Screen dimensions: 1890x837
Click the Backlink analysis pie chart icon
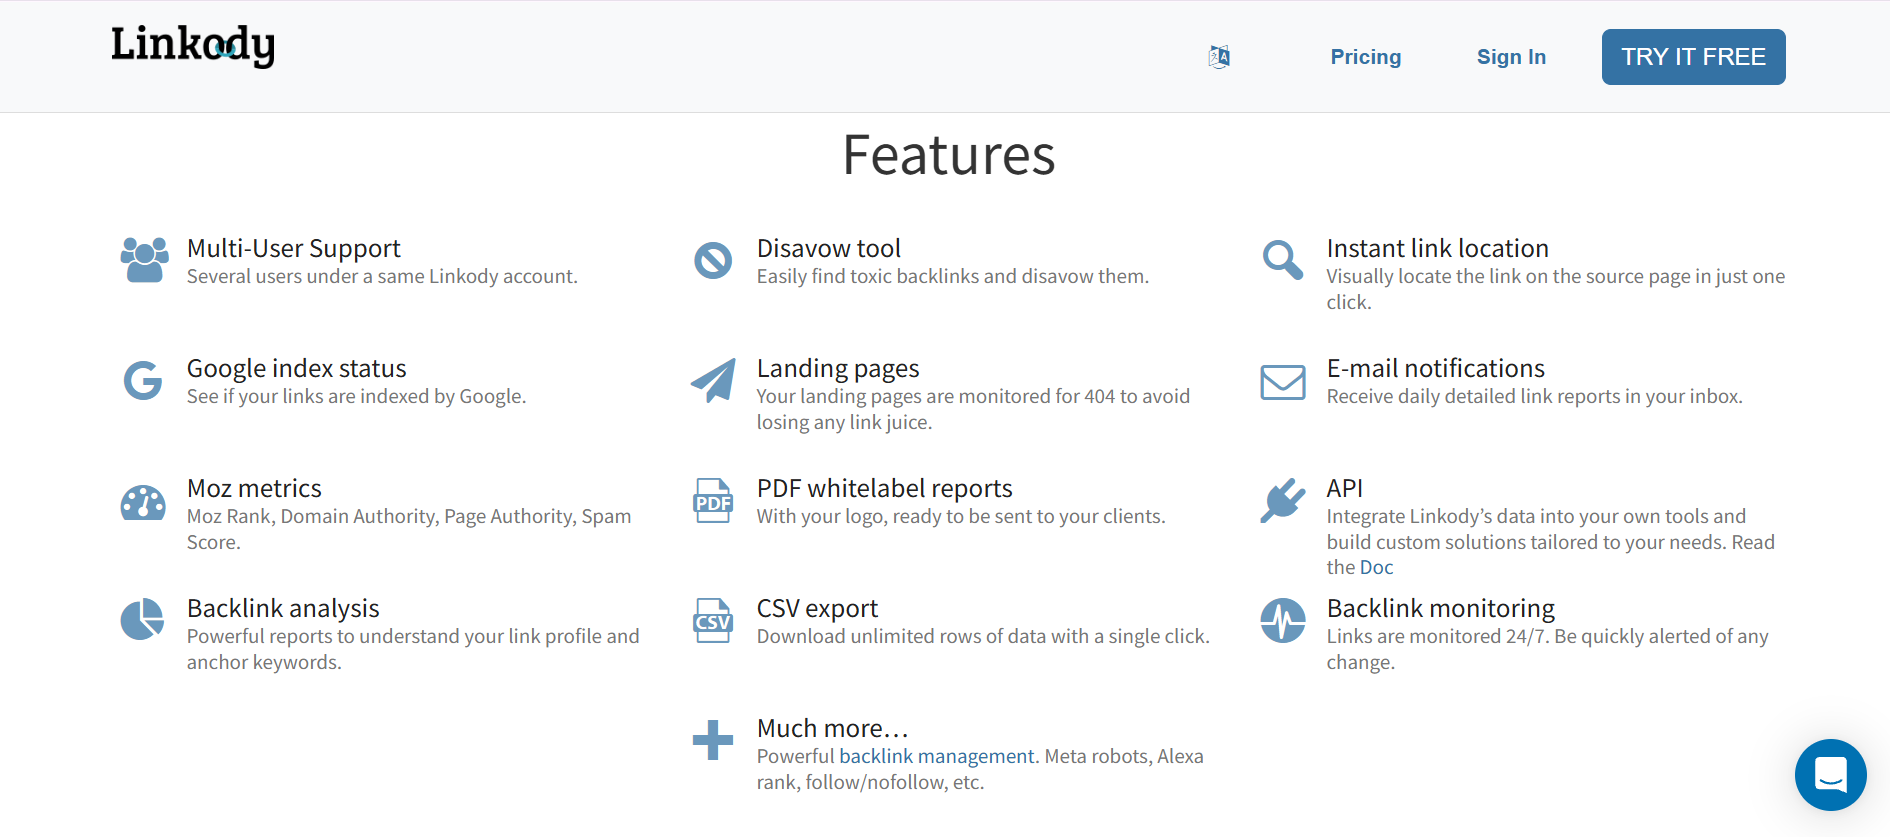pyautogui.click(x=143, y=620)
